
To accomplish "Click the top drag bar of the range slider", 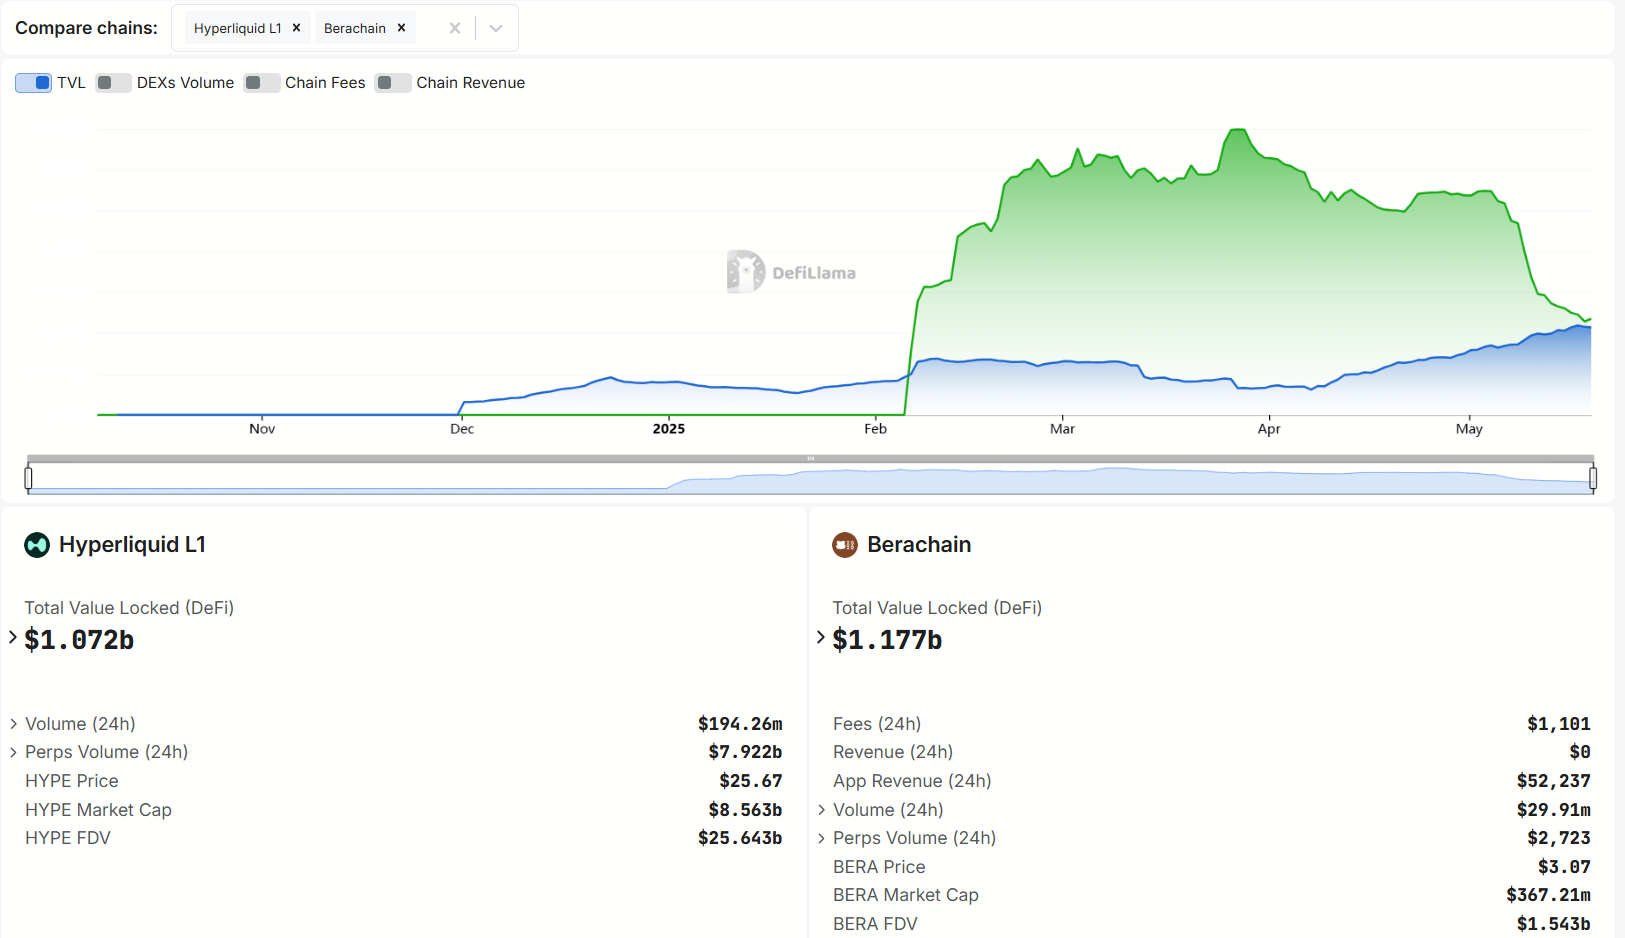I will (811, 459).
